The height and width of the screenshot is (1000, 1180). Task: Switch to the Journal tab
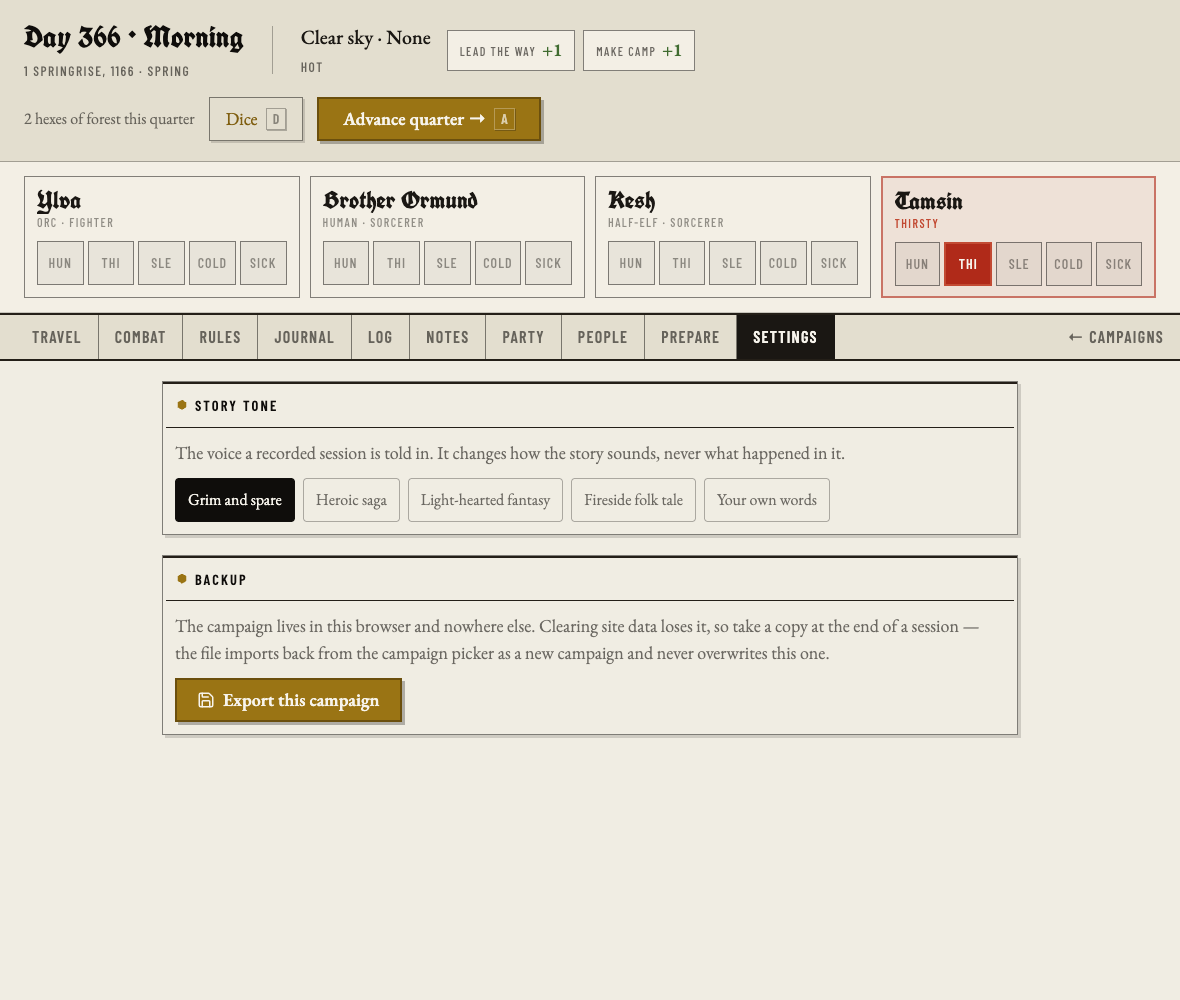(x=304, y=337)
